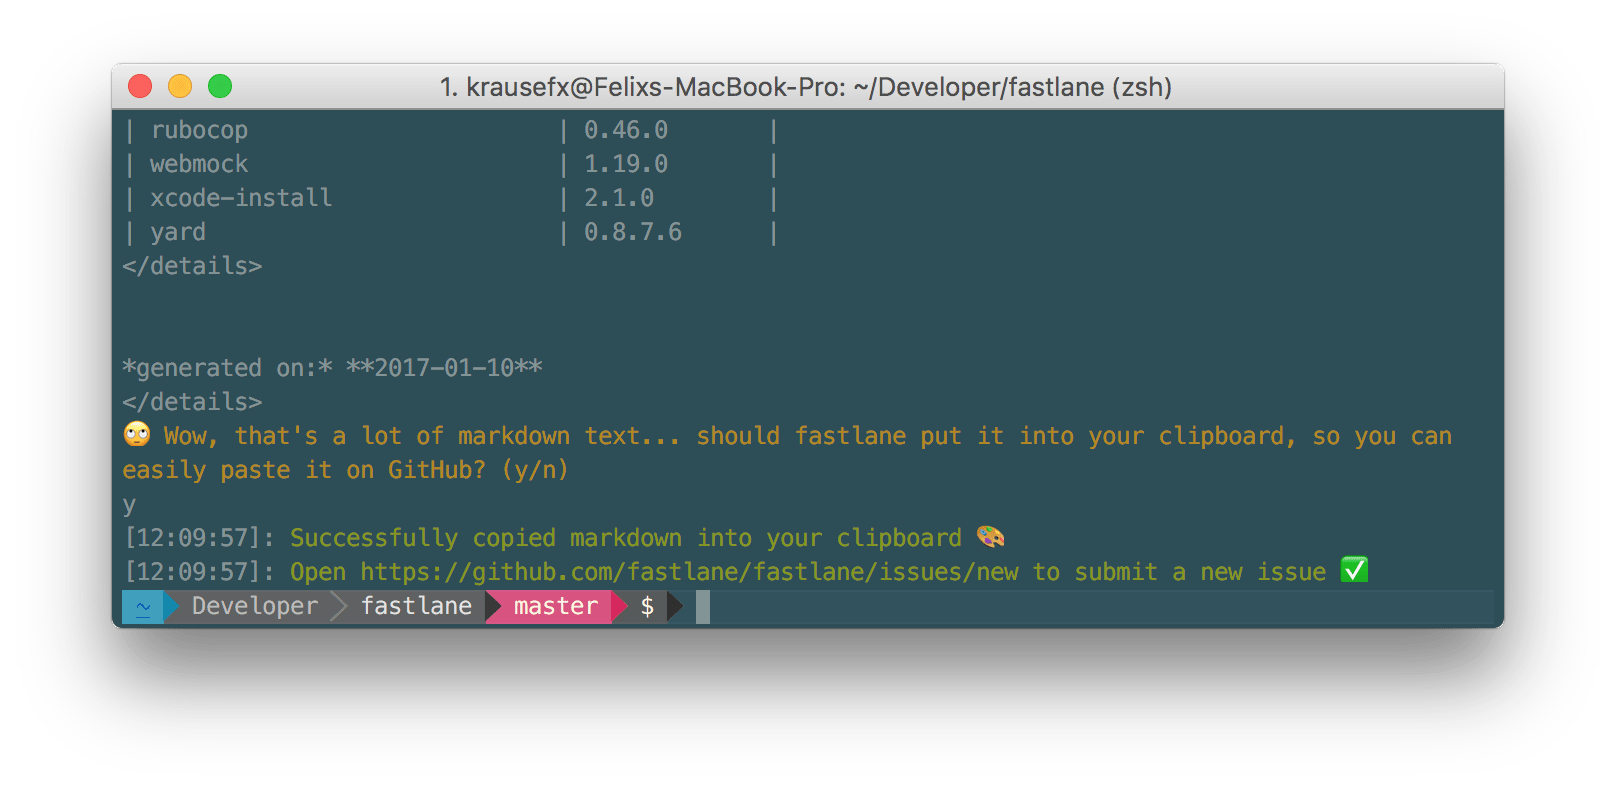Click the rubocop gem name

click(199, 130)
